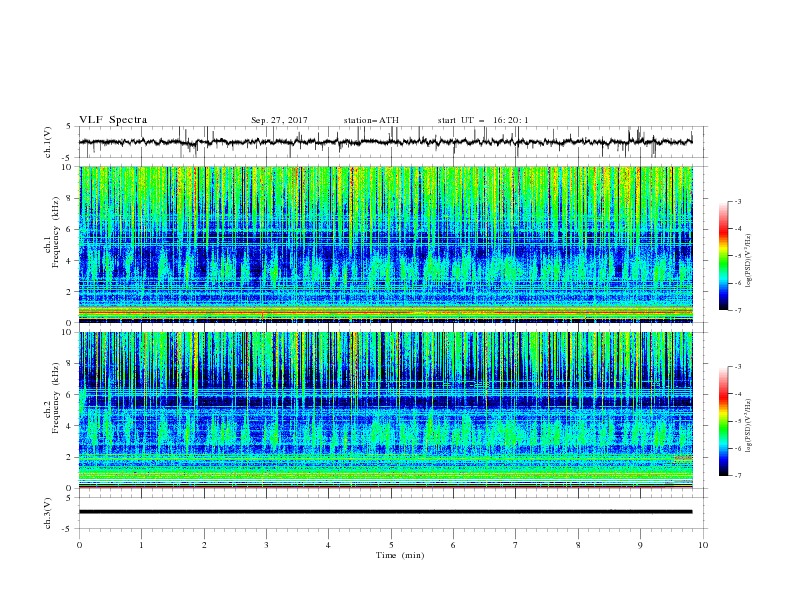
Task: Click the "-7" tick on ch.2 color bar
Action: coord(737,476)
